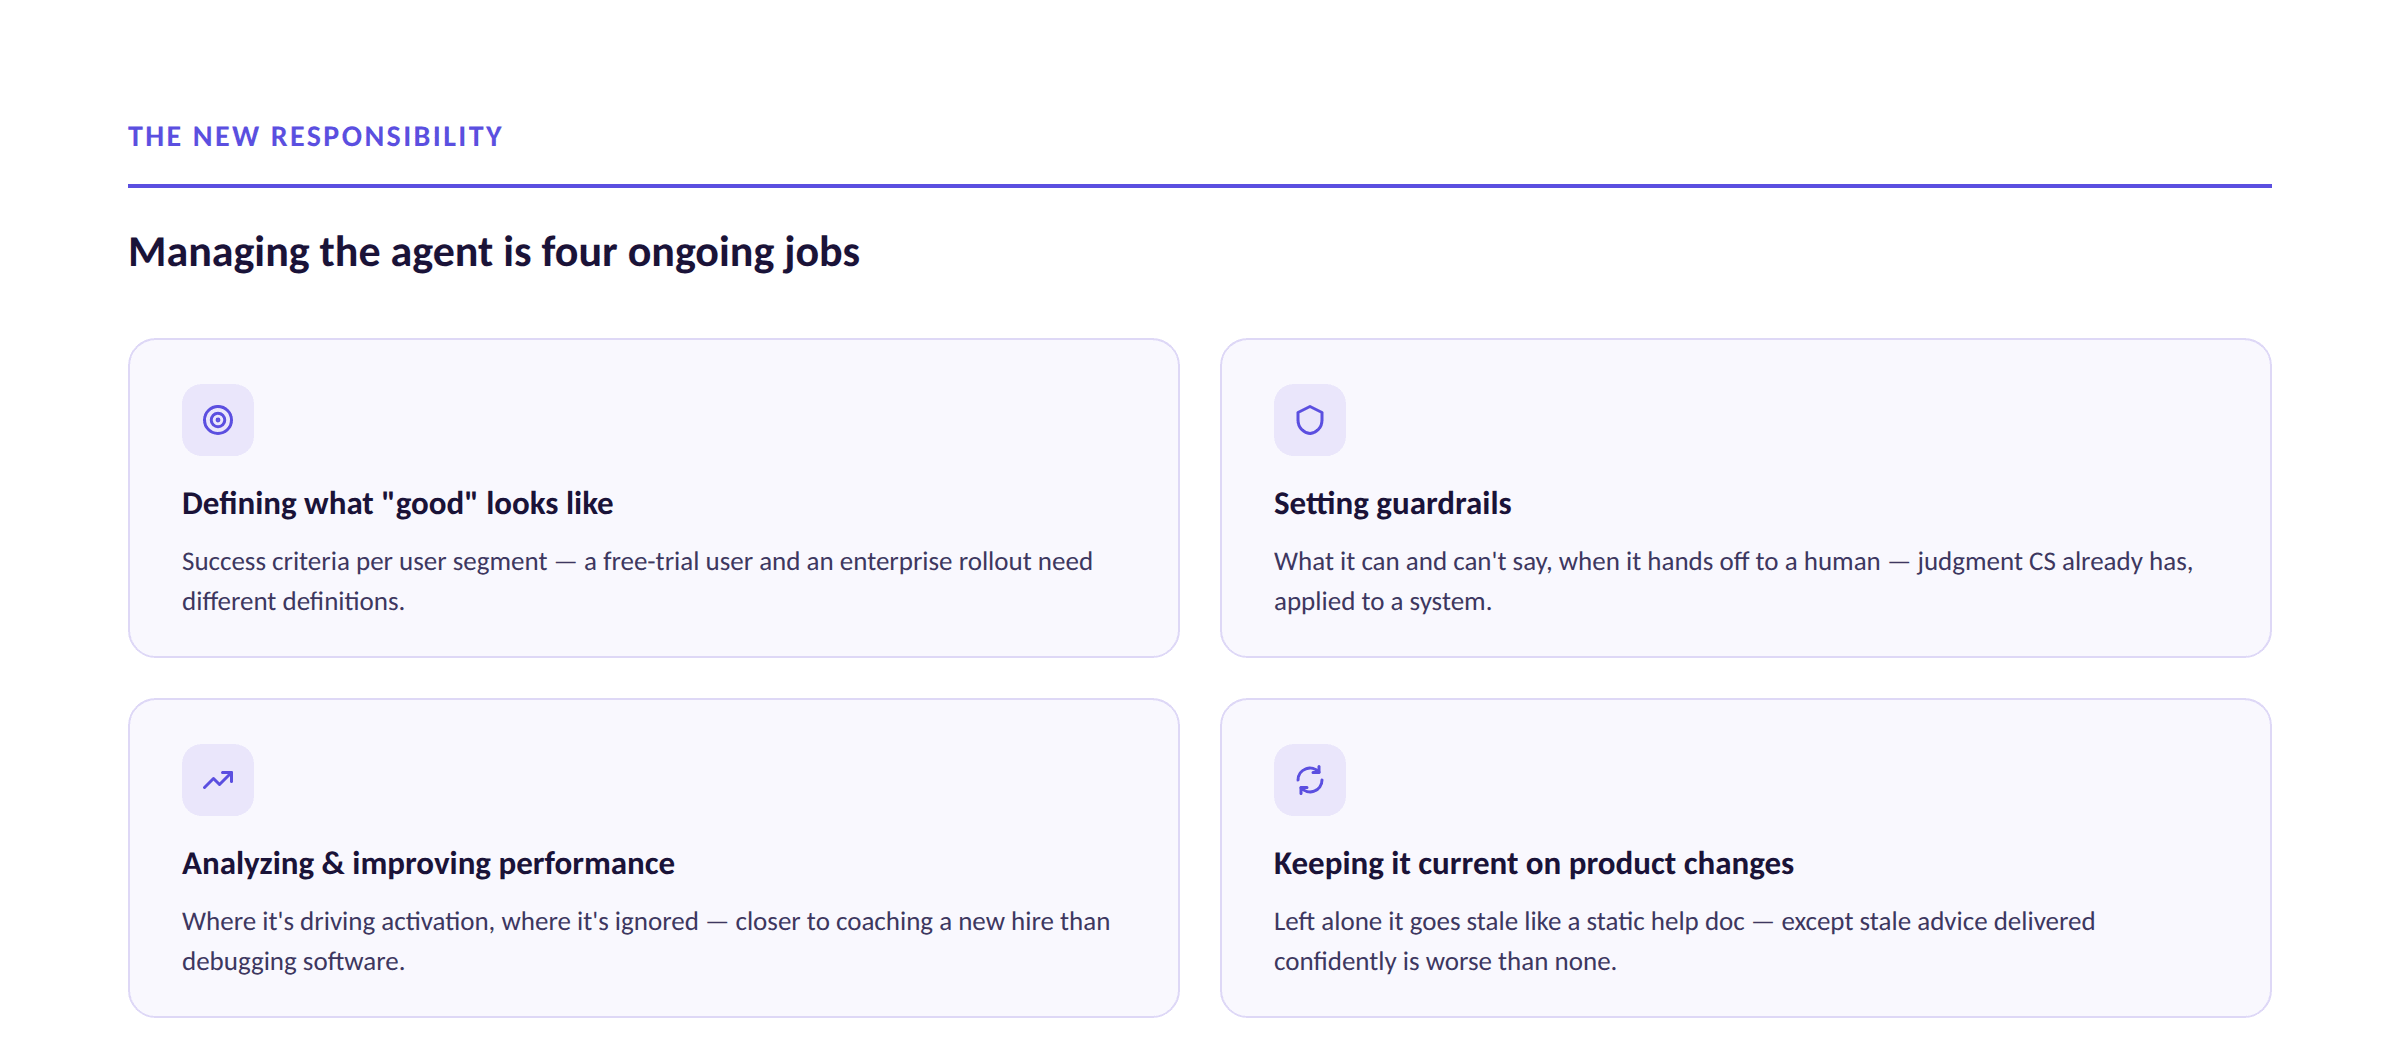
Task: Click the shield icon for guardrails
Action: pyautogui.click(x=1310, y=420)
